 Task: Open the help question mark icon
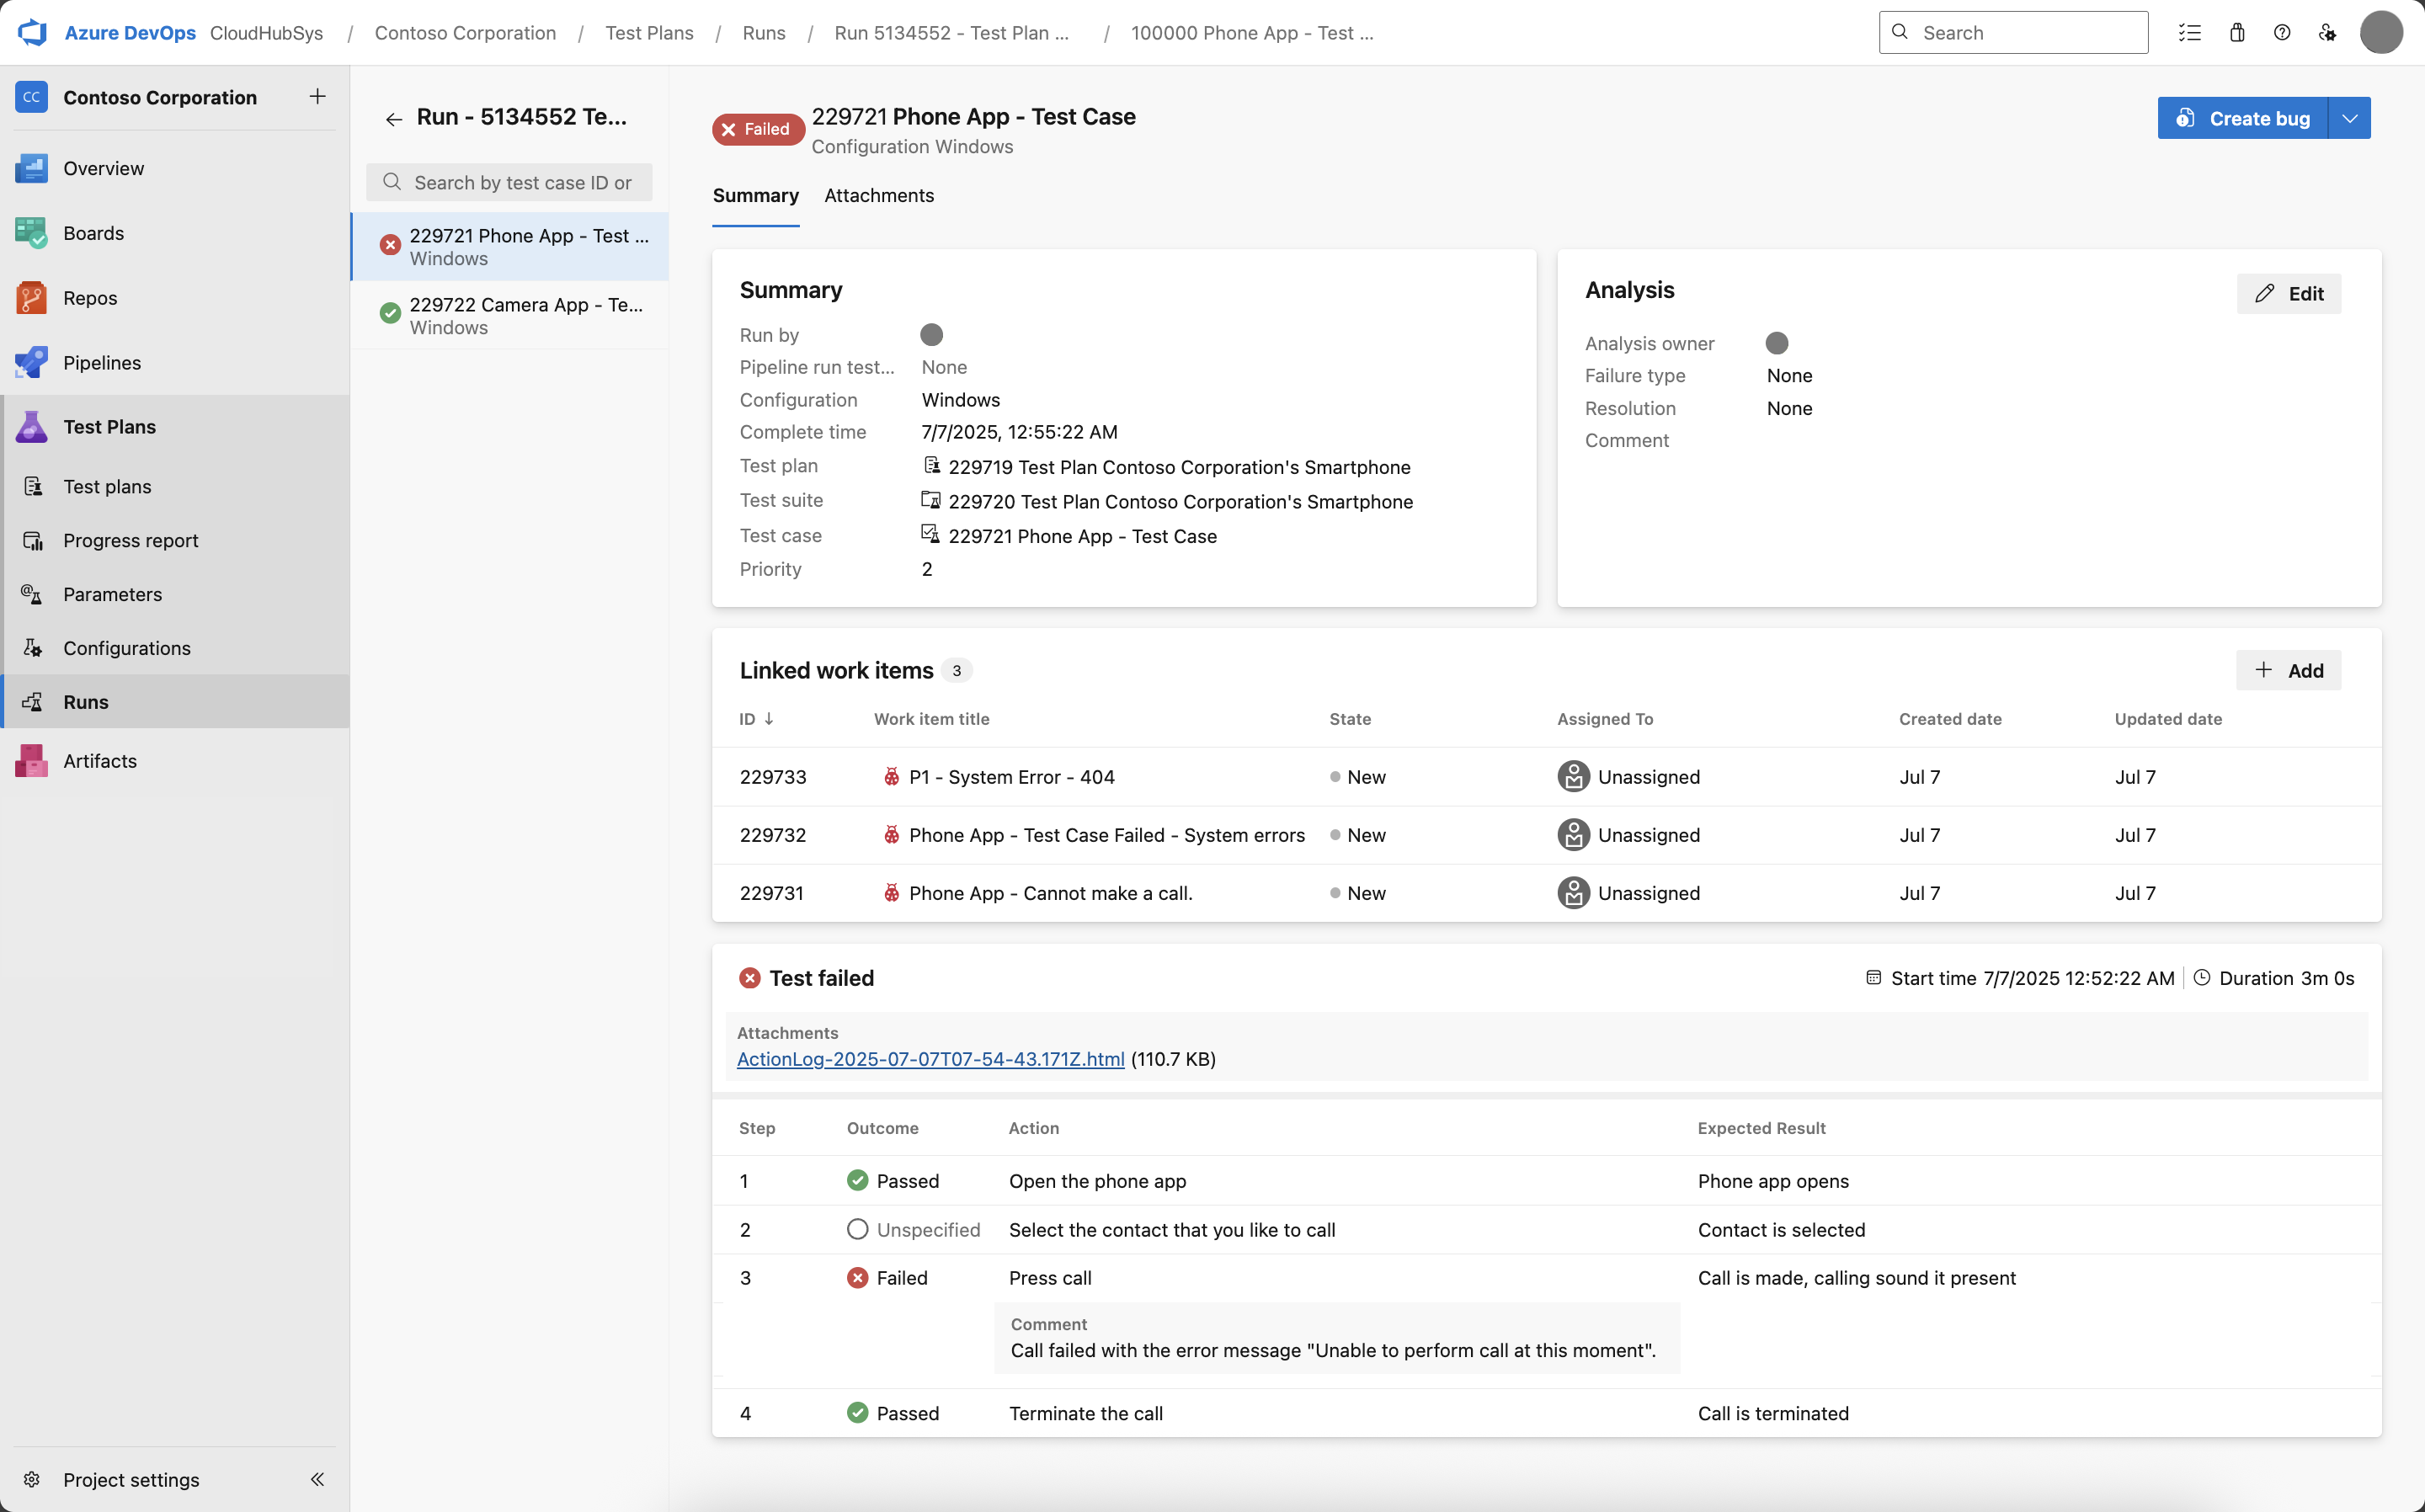pyautogui.click(x=2282, y=32)
